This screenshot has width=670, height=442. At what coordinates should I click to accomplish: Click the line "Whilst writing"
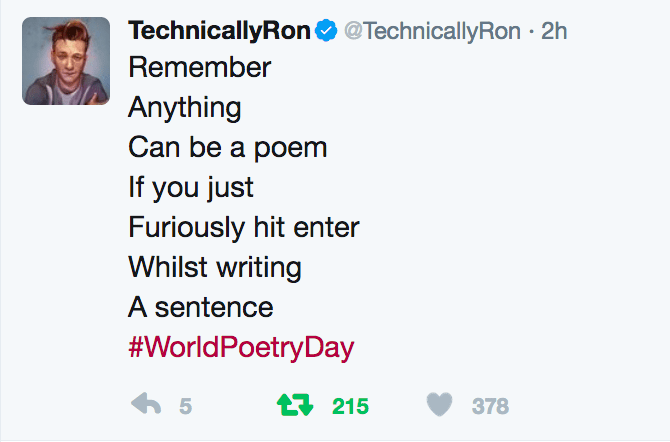[x=215, y=267]
